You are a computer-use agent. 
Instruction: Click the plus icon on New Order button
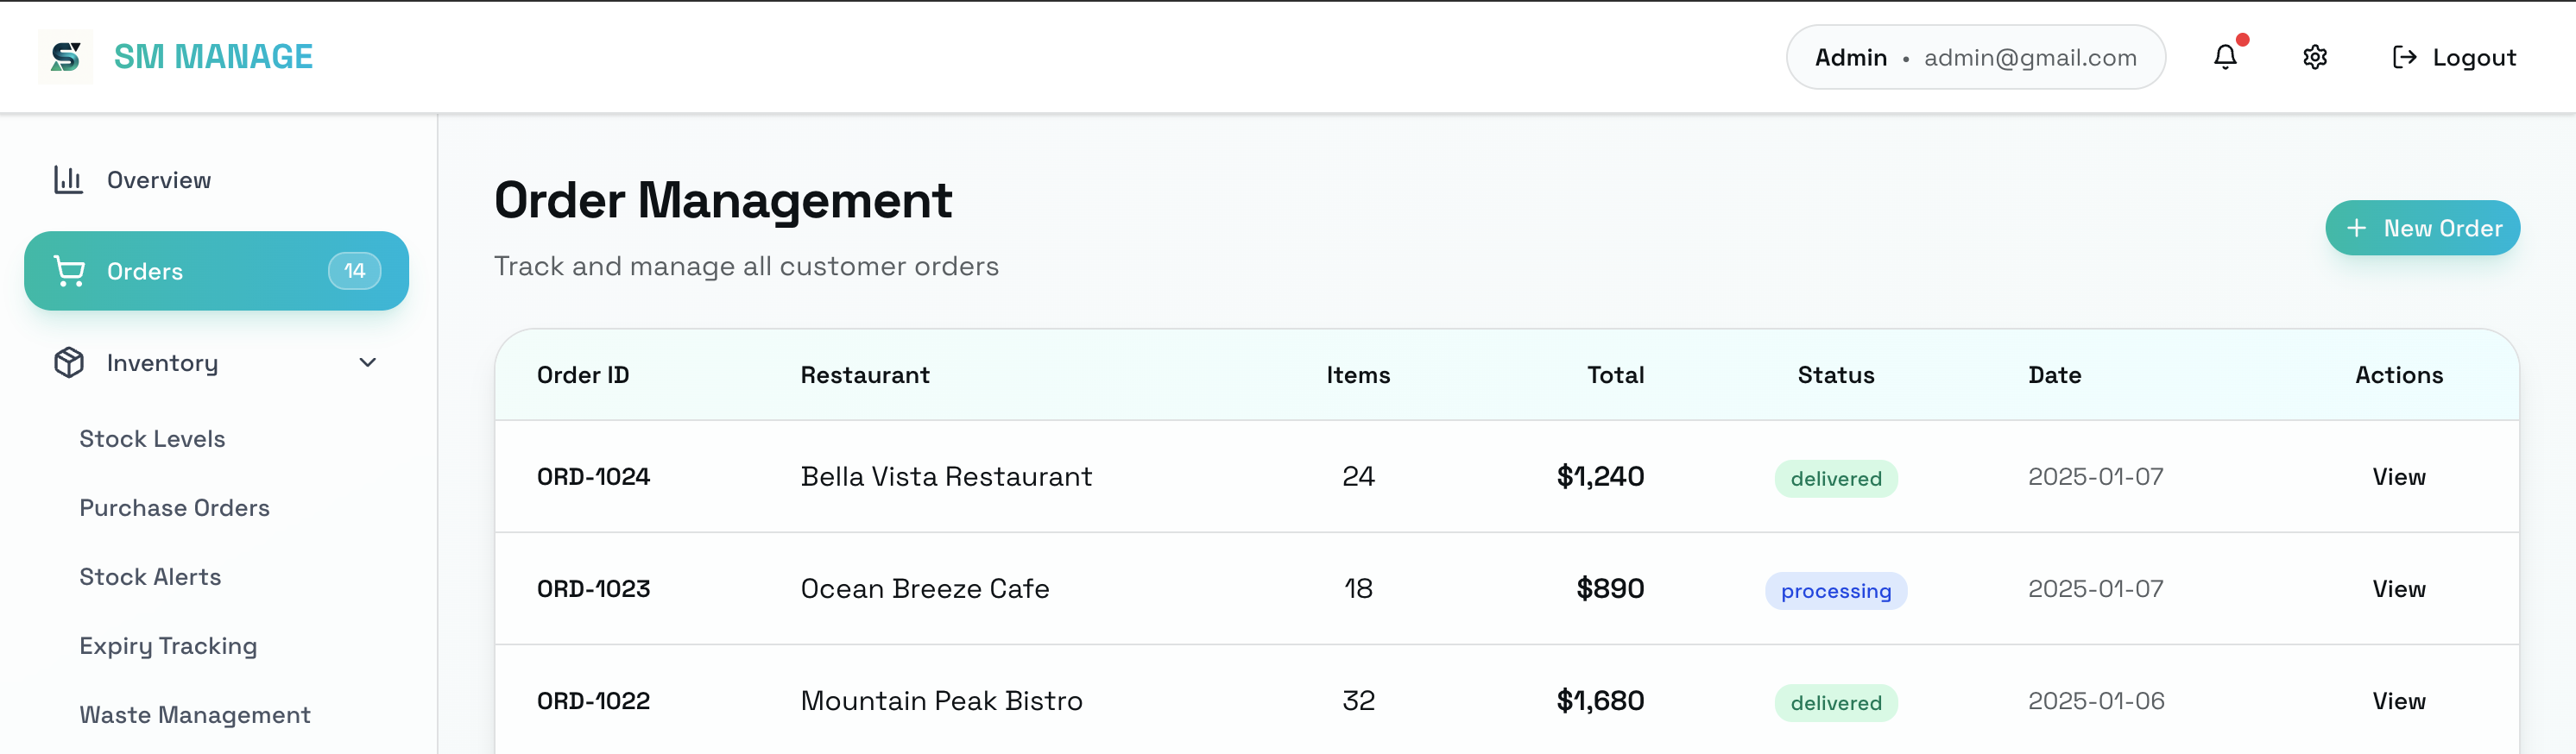pyautogui.click(x=2357, y=228)
